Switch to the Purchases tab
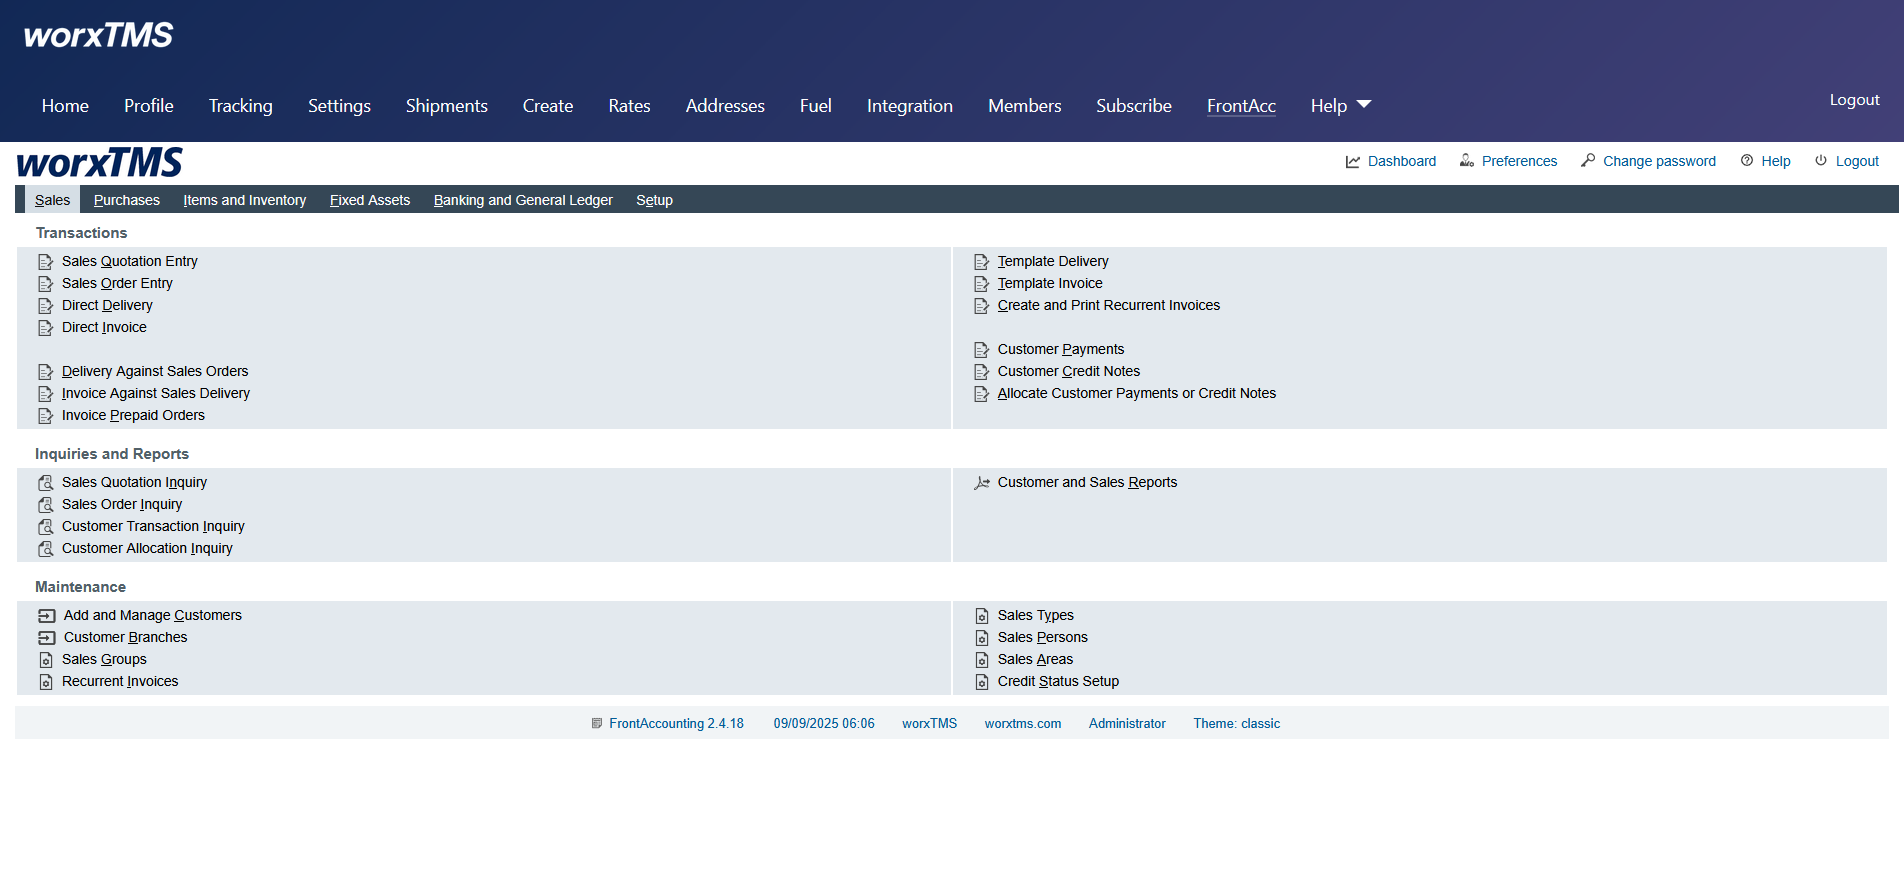Viewport: 1904px width, 893px height. click(126, 200)
